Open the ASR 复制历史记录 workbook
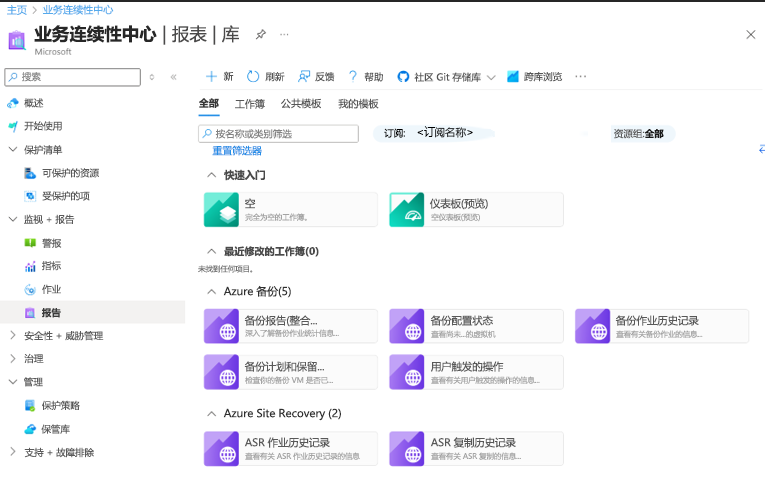The width and height of the screenshot is (765, 496). (x=476, y=449)
